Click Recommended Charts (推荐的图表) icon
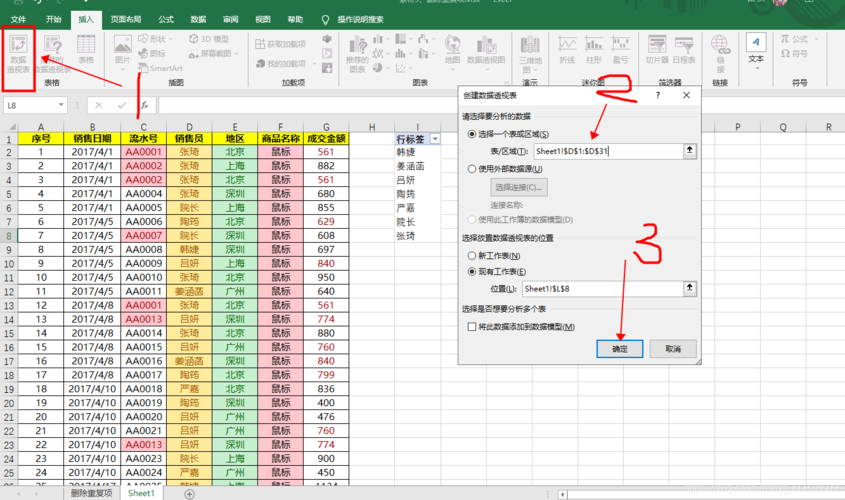 pyautogui.click(x=357, y=54)
